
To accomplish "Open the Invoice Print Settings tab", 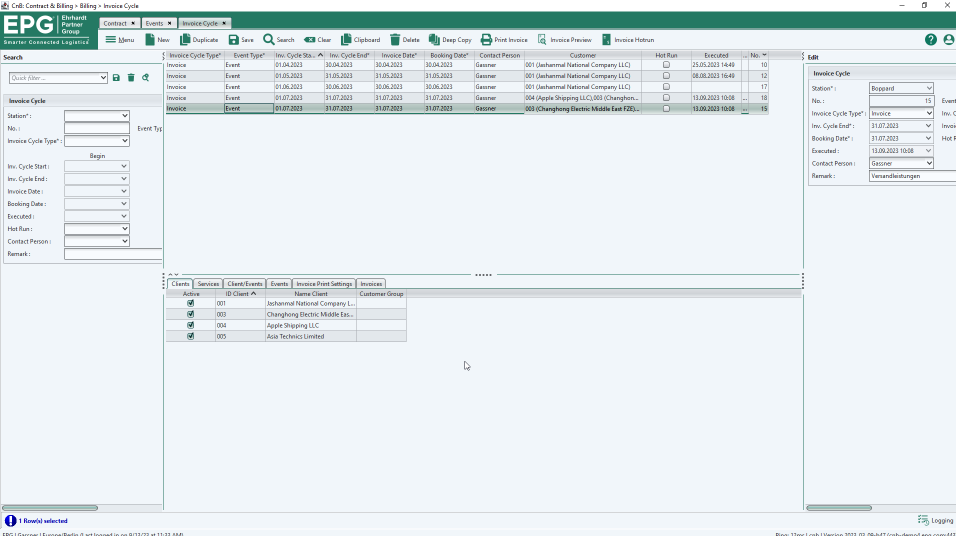I will tap(324, 284).
